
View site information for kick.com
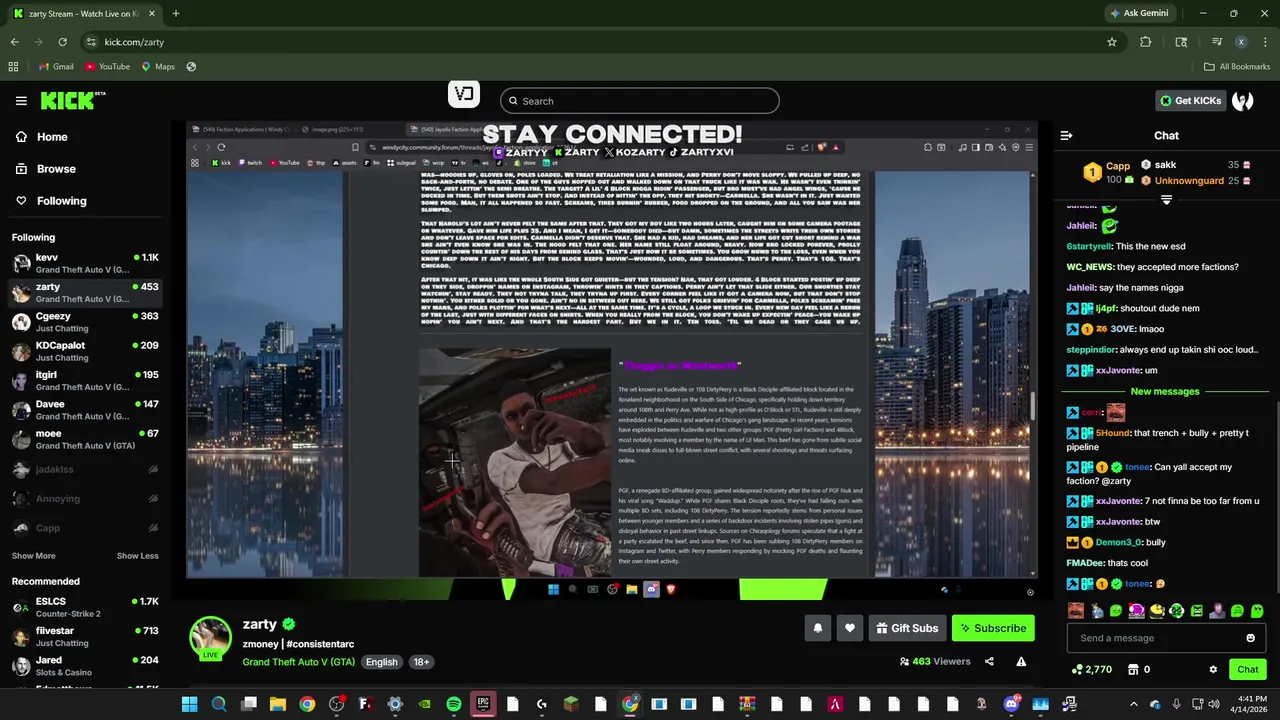click(x=91, y=42)
